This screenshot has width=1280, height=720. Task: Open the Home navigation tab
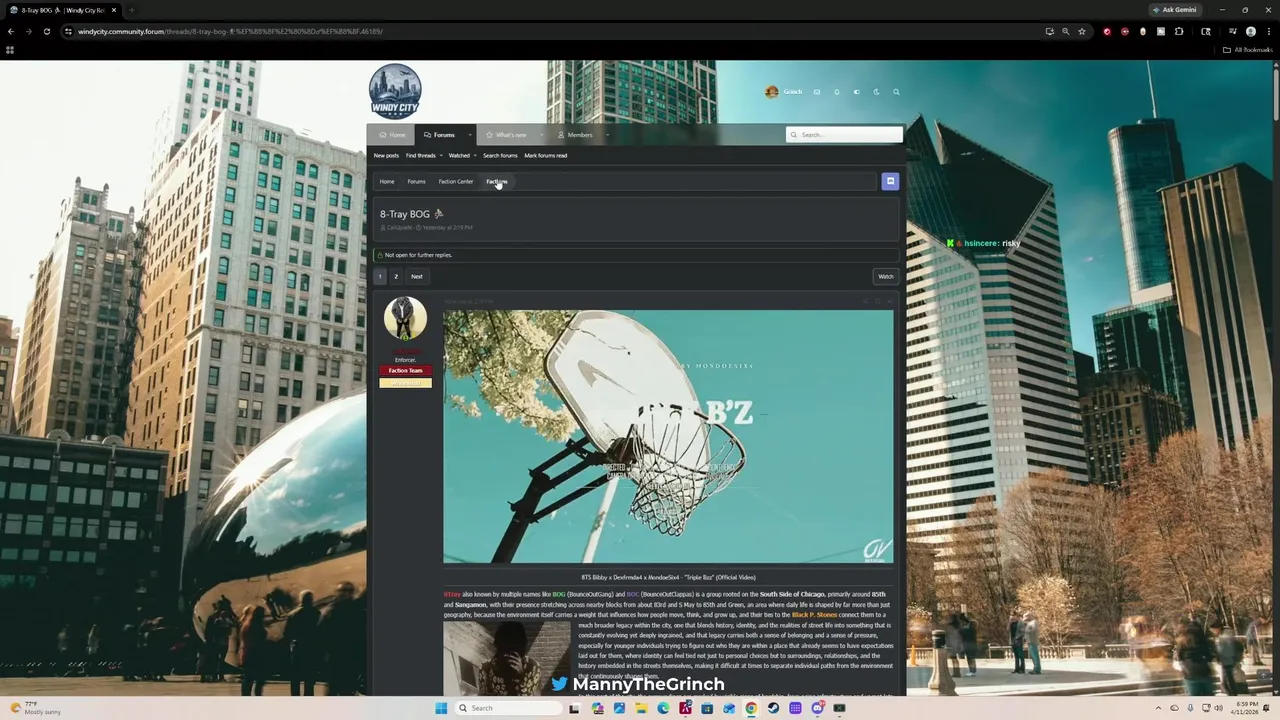click(392, 135)
